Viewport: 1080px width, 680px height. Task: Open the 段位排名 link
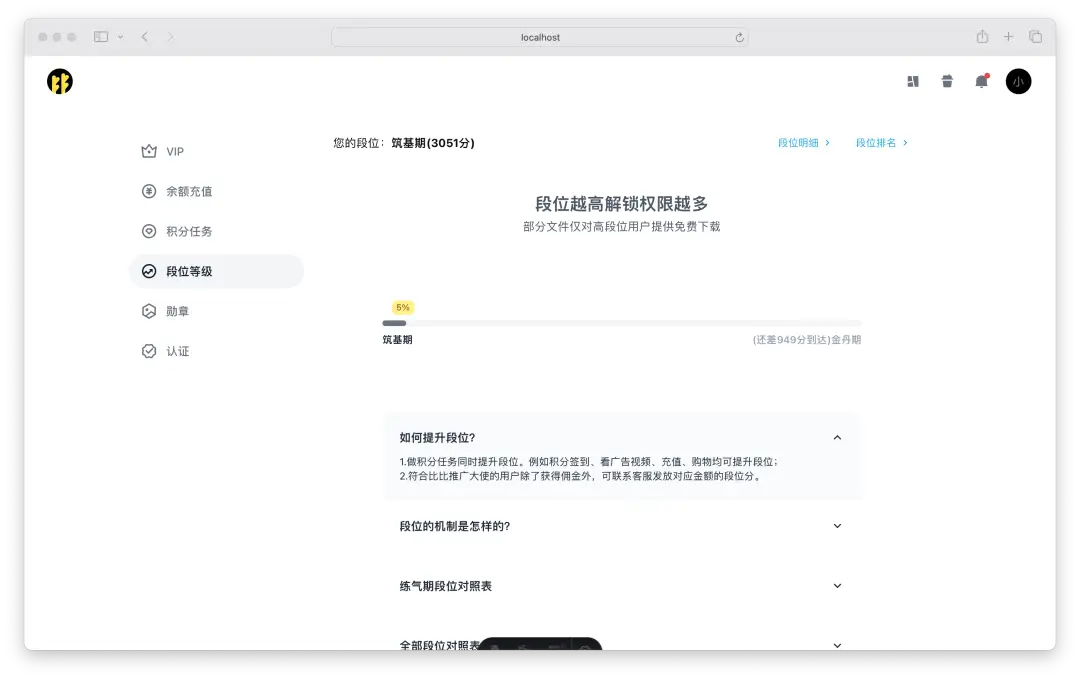point(877,142)
